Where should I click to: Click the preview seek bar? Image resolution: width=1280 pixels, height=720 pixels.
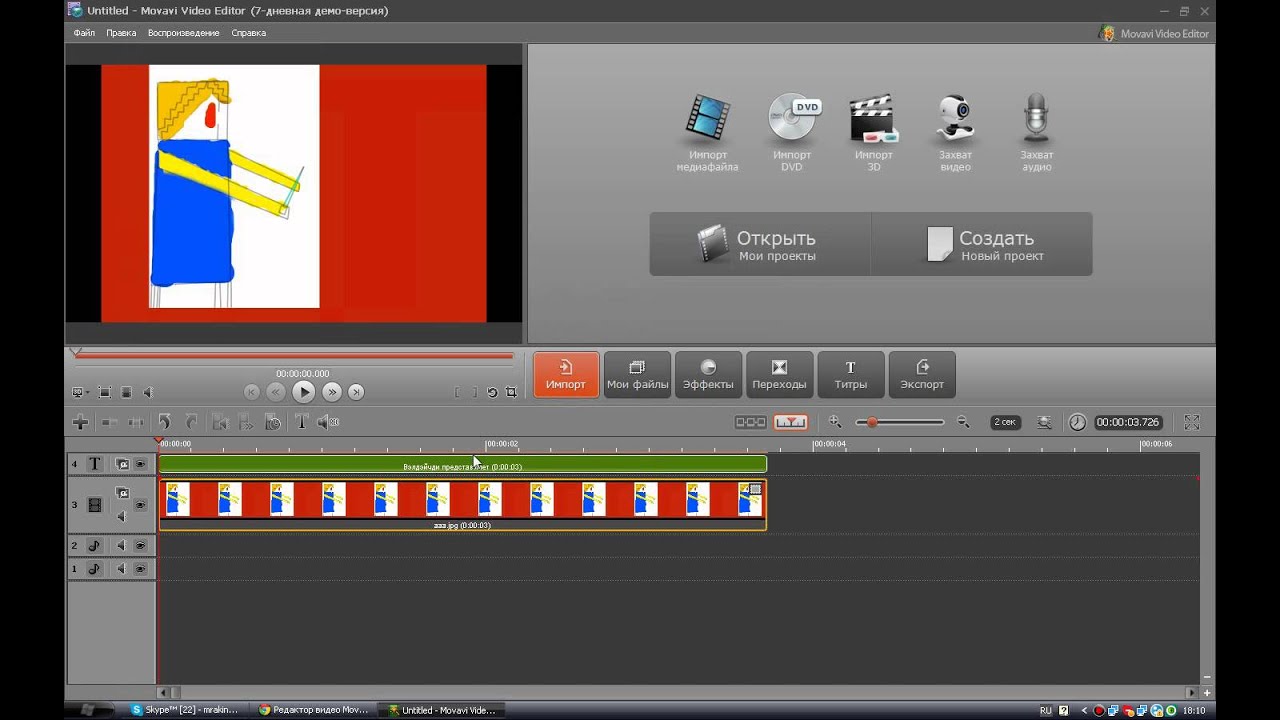click(294, 355)
